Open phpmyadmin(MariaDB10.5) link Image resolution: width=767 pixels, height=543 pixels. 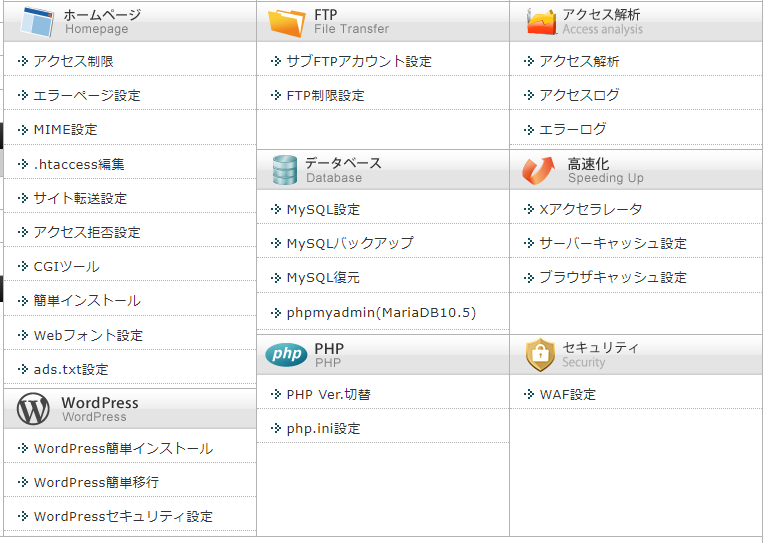pyautogui.click(x=381, y=313)
